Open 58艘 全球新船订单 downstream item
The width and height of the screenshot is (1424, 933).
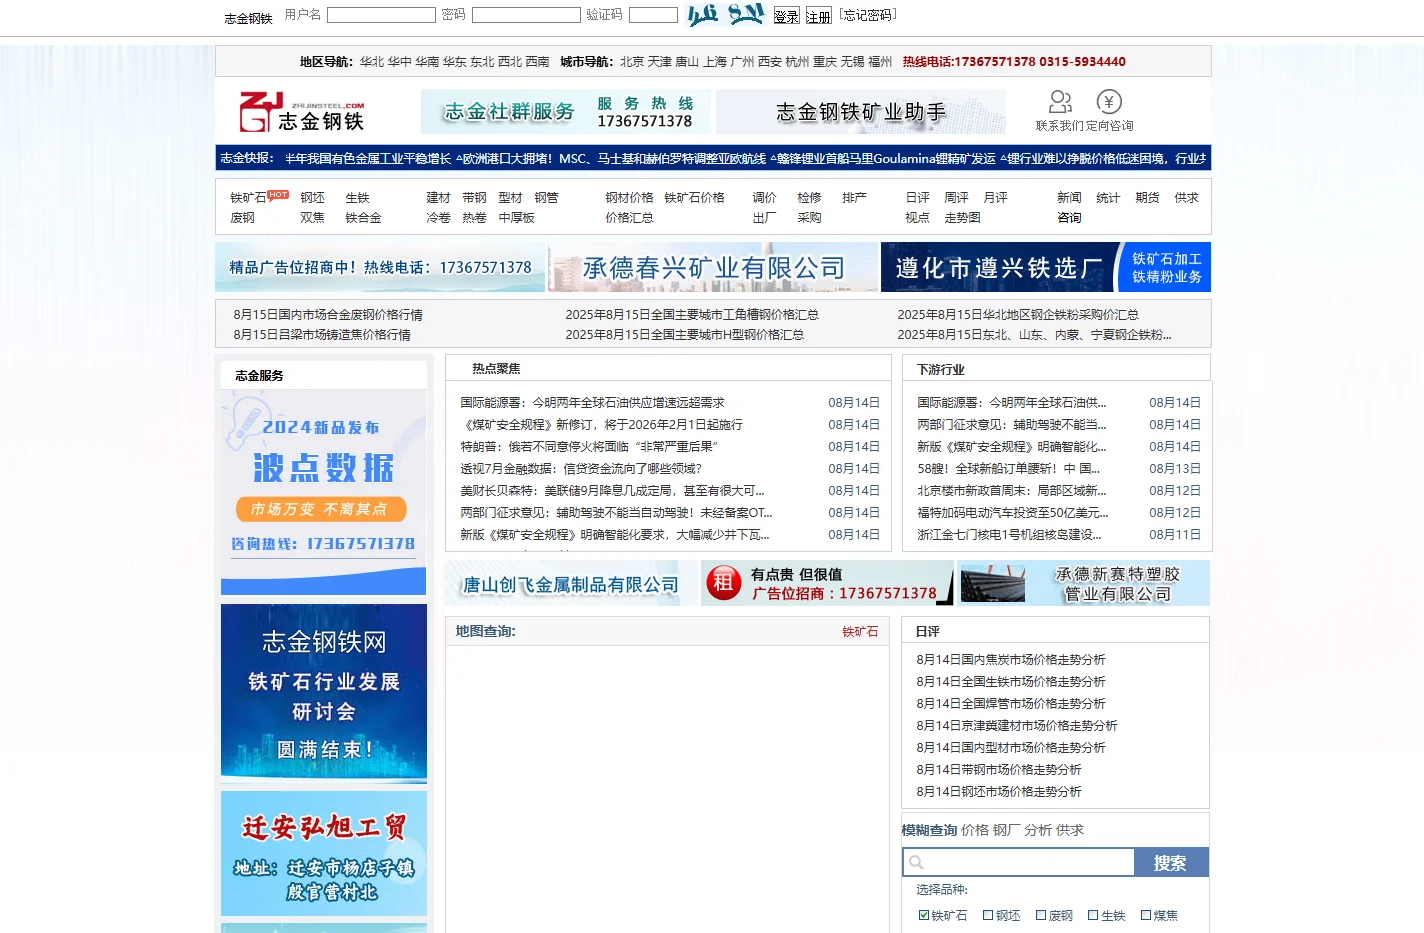point(1008,469)
